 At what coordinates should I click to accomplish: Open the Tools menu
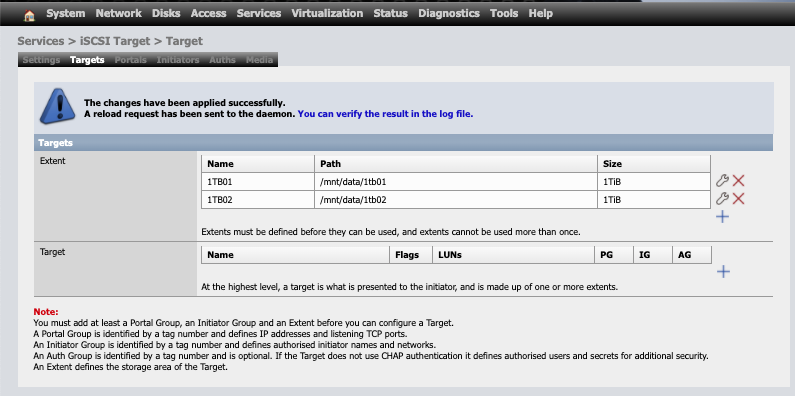(504, 14)
